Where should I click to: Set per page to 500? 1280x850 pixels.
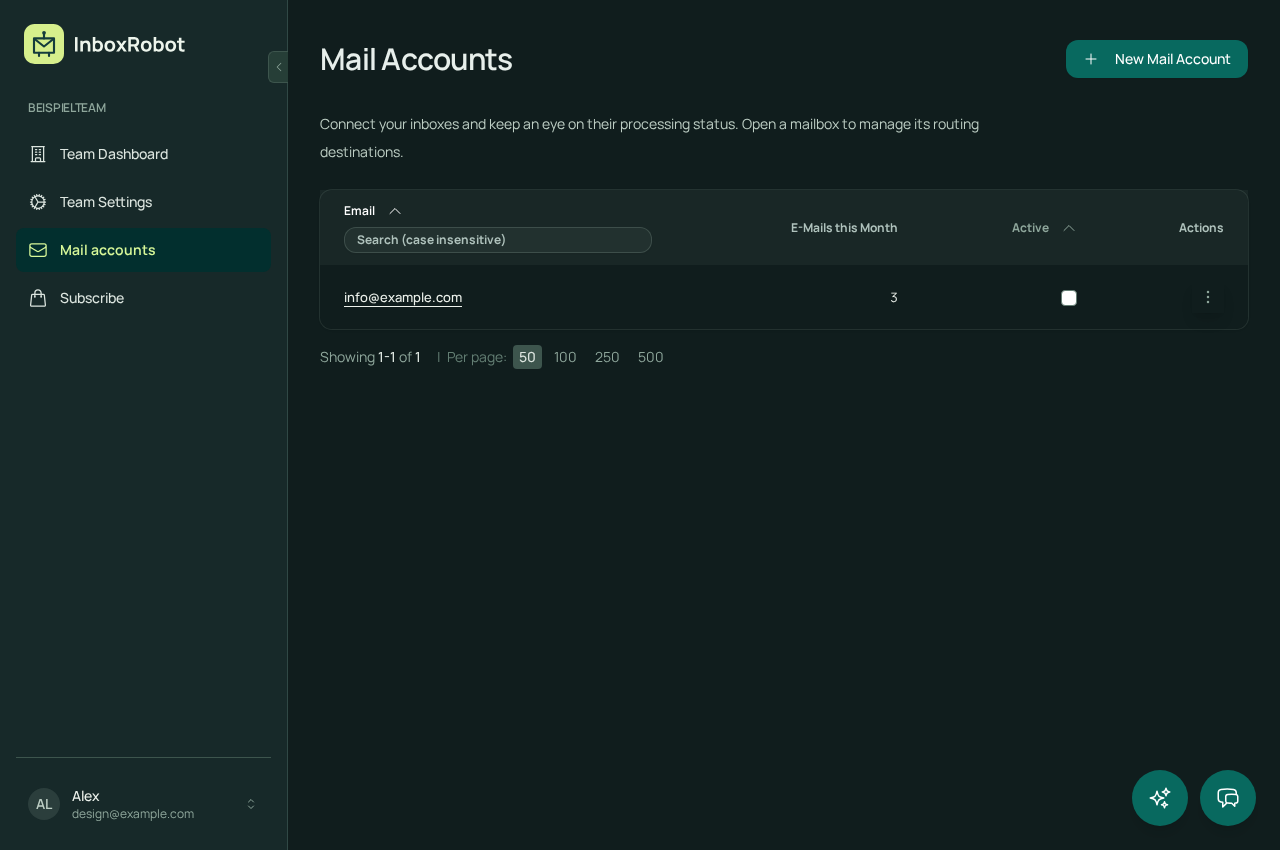tap(651, 357)
